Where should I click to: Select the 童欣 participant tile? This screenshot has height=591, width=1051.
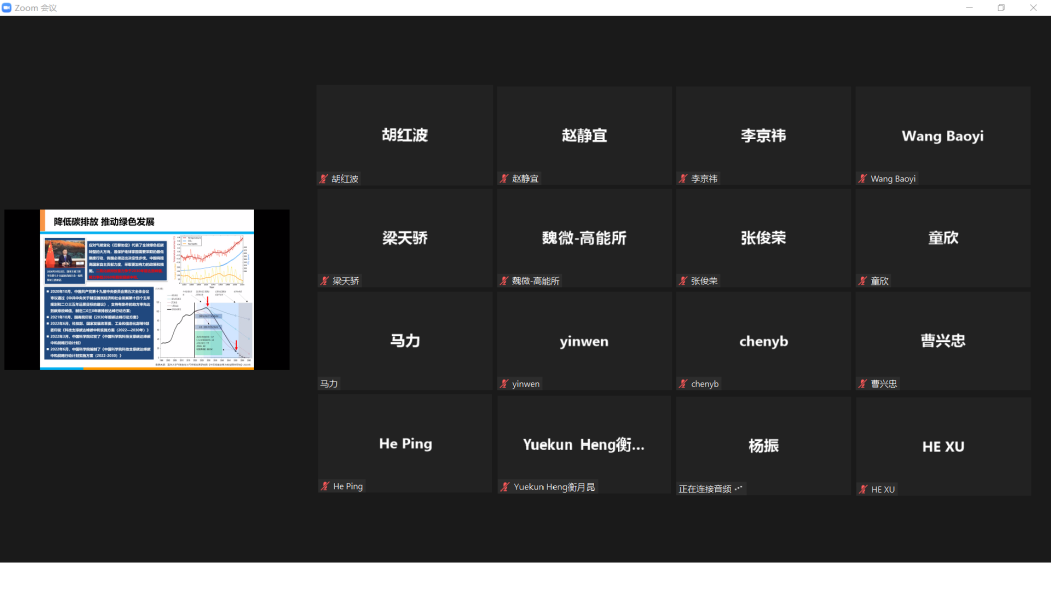pyautogui.click(x=942, y=238)
